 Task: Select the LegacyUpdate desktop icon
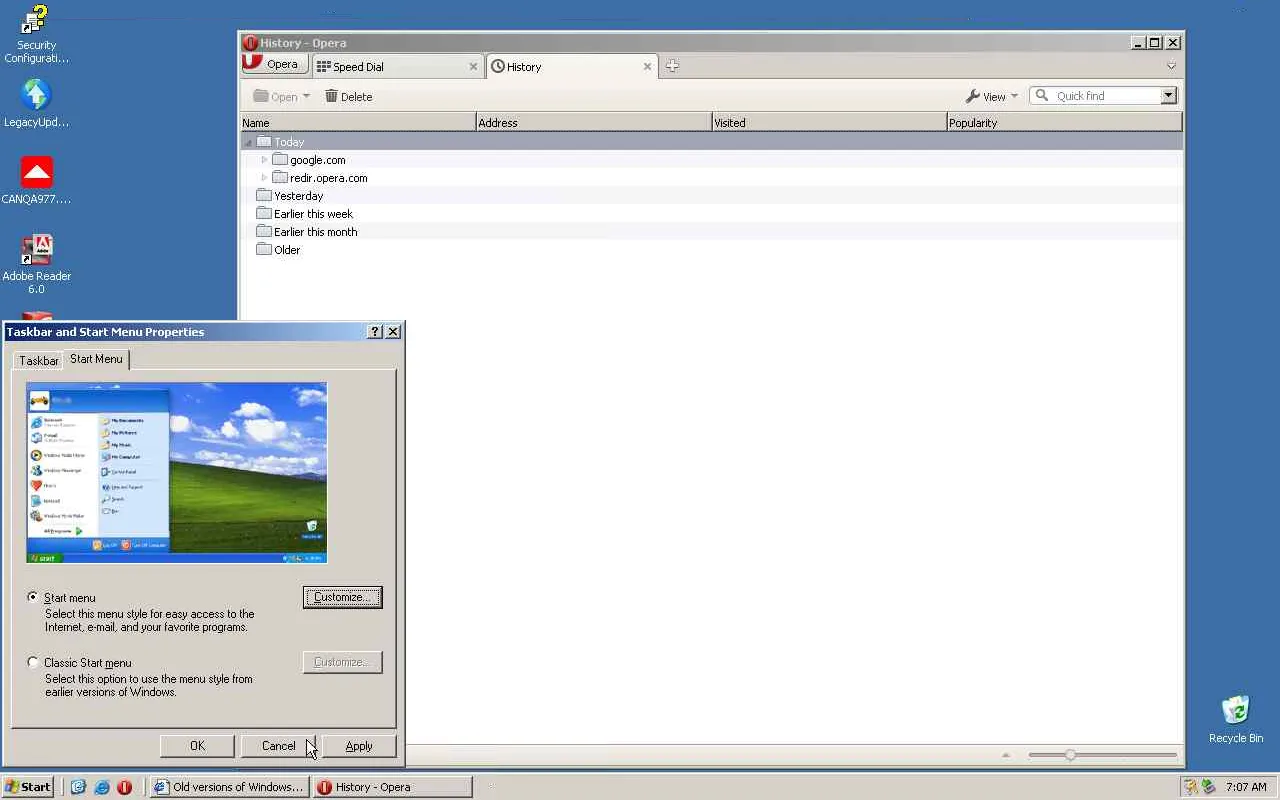[x=36, y=104]
